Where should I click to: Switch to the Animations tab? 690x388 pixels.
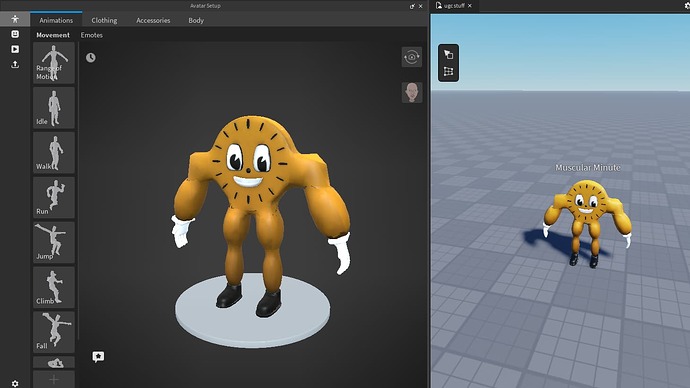56,20
